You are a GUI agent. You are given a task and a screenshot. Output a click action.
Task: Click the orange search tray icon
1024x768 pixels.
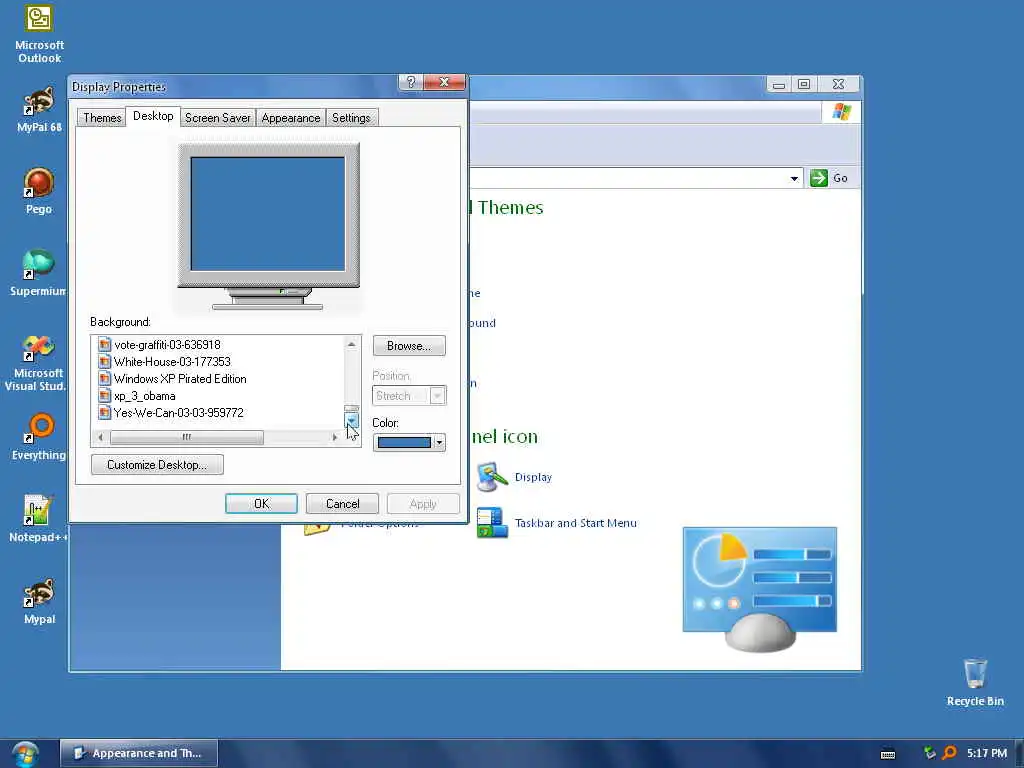coord(950,753)
